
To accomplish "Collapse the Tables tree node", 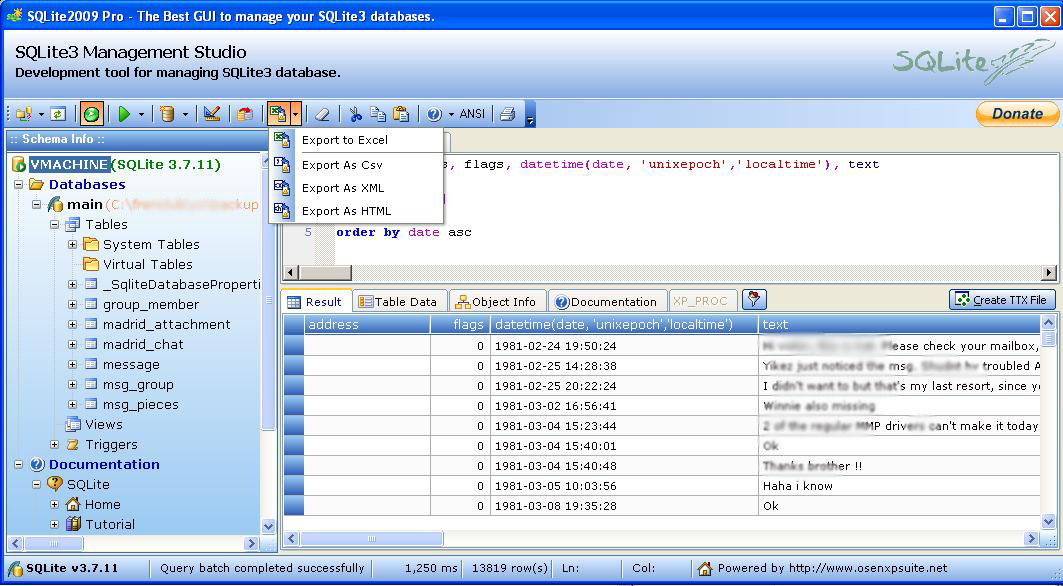I will click(54, 224).
